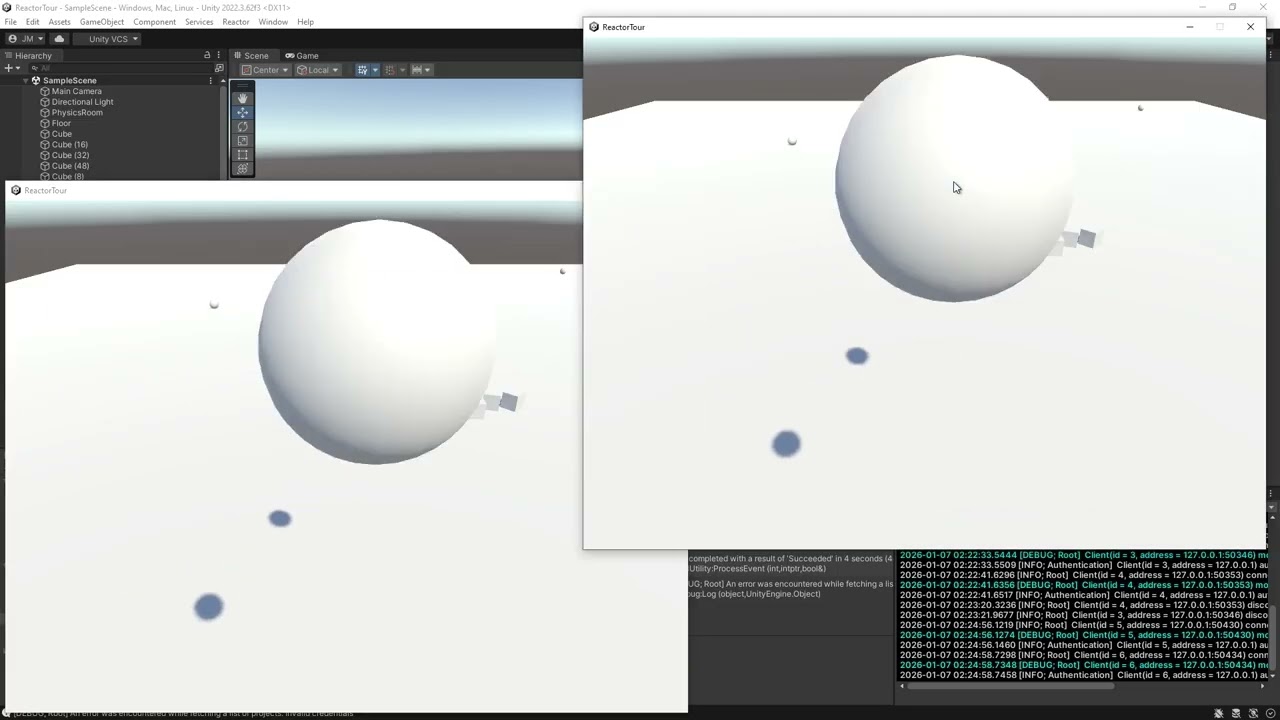The image size is (1280, 720).
Task: Open the Hierarchy panel lock icon
Action: pyautogui.click(x=207, y=55)
